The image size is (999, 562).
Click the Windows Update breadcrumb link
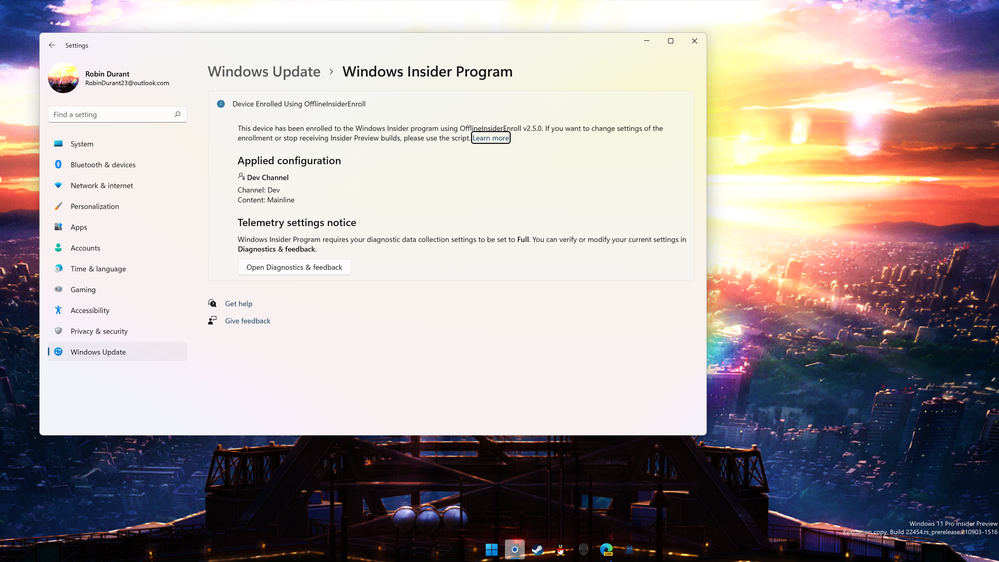pyautogui.click(x=264, y=71)
